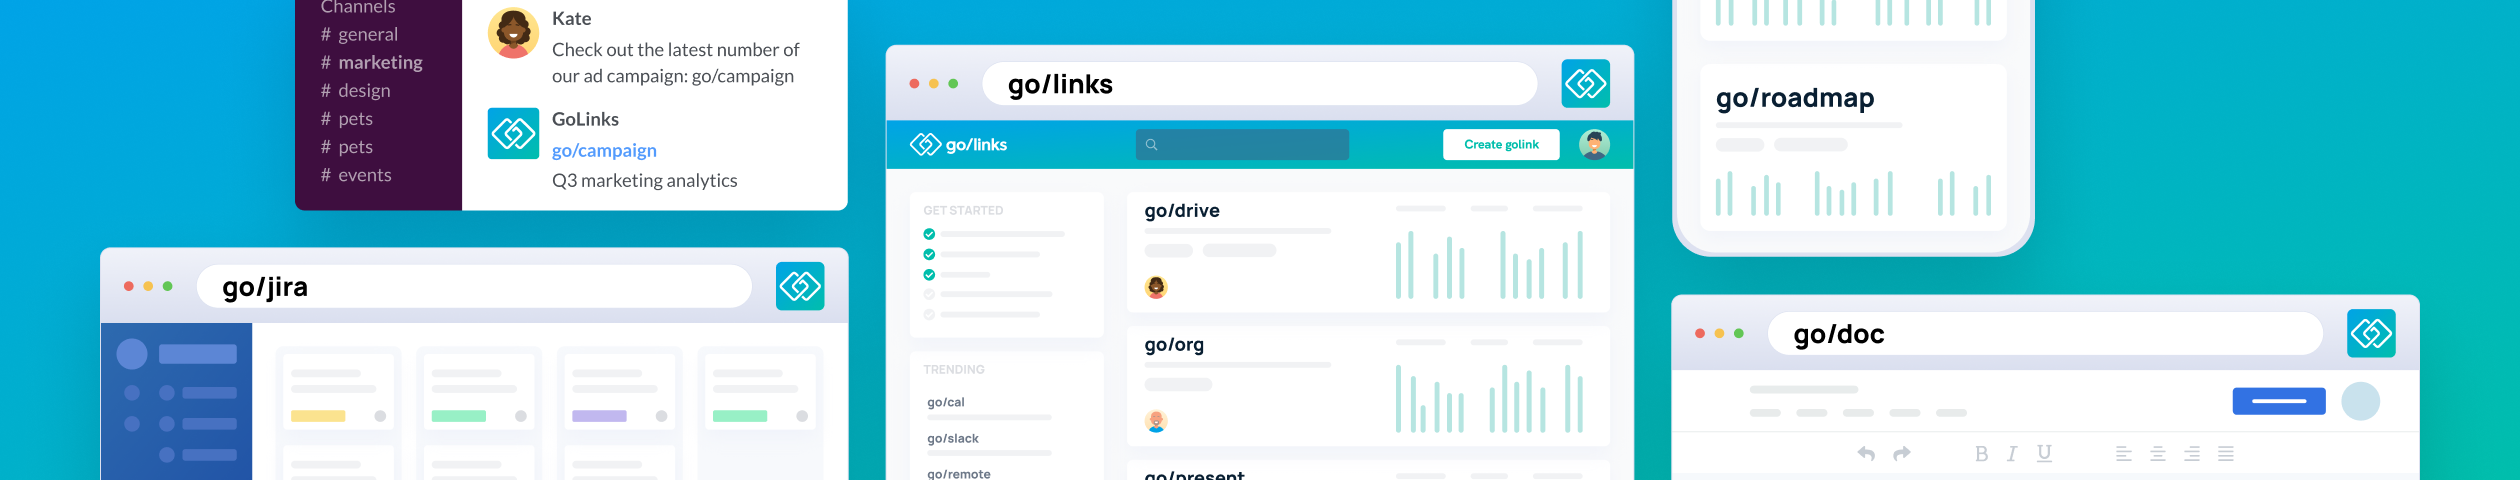Viewport: 2520px width, 480px height.
Task: Toggle underline formatting in go/doc toolbar
Action: coord(2044,454)
